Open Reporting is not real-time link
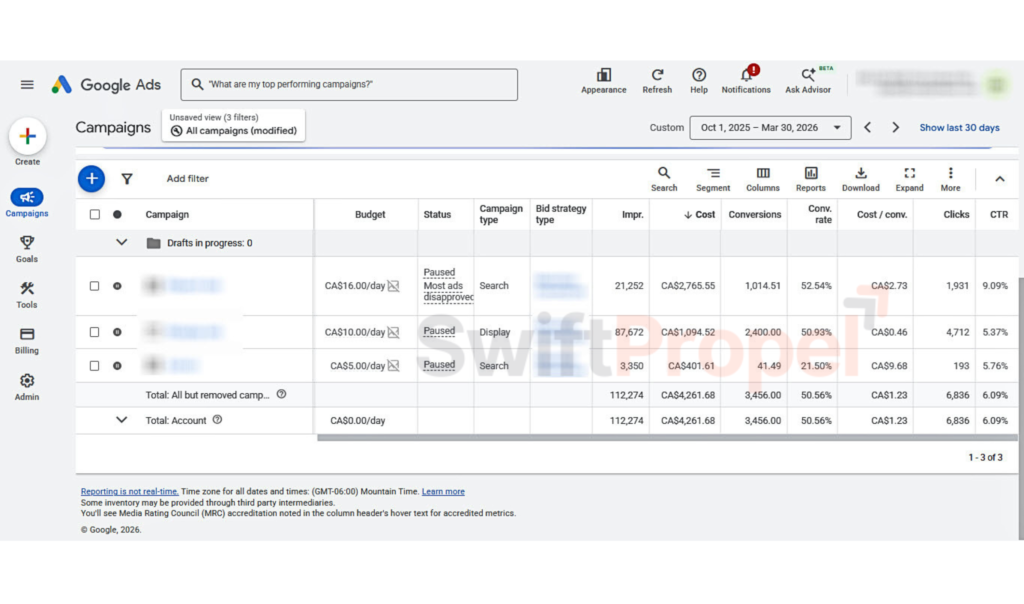 pos(129,491)
